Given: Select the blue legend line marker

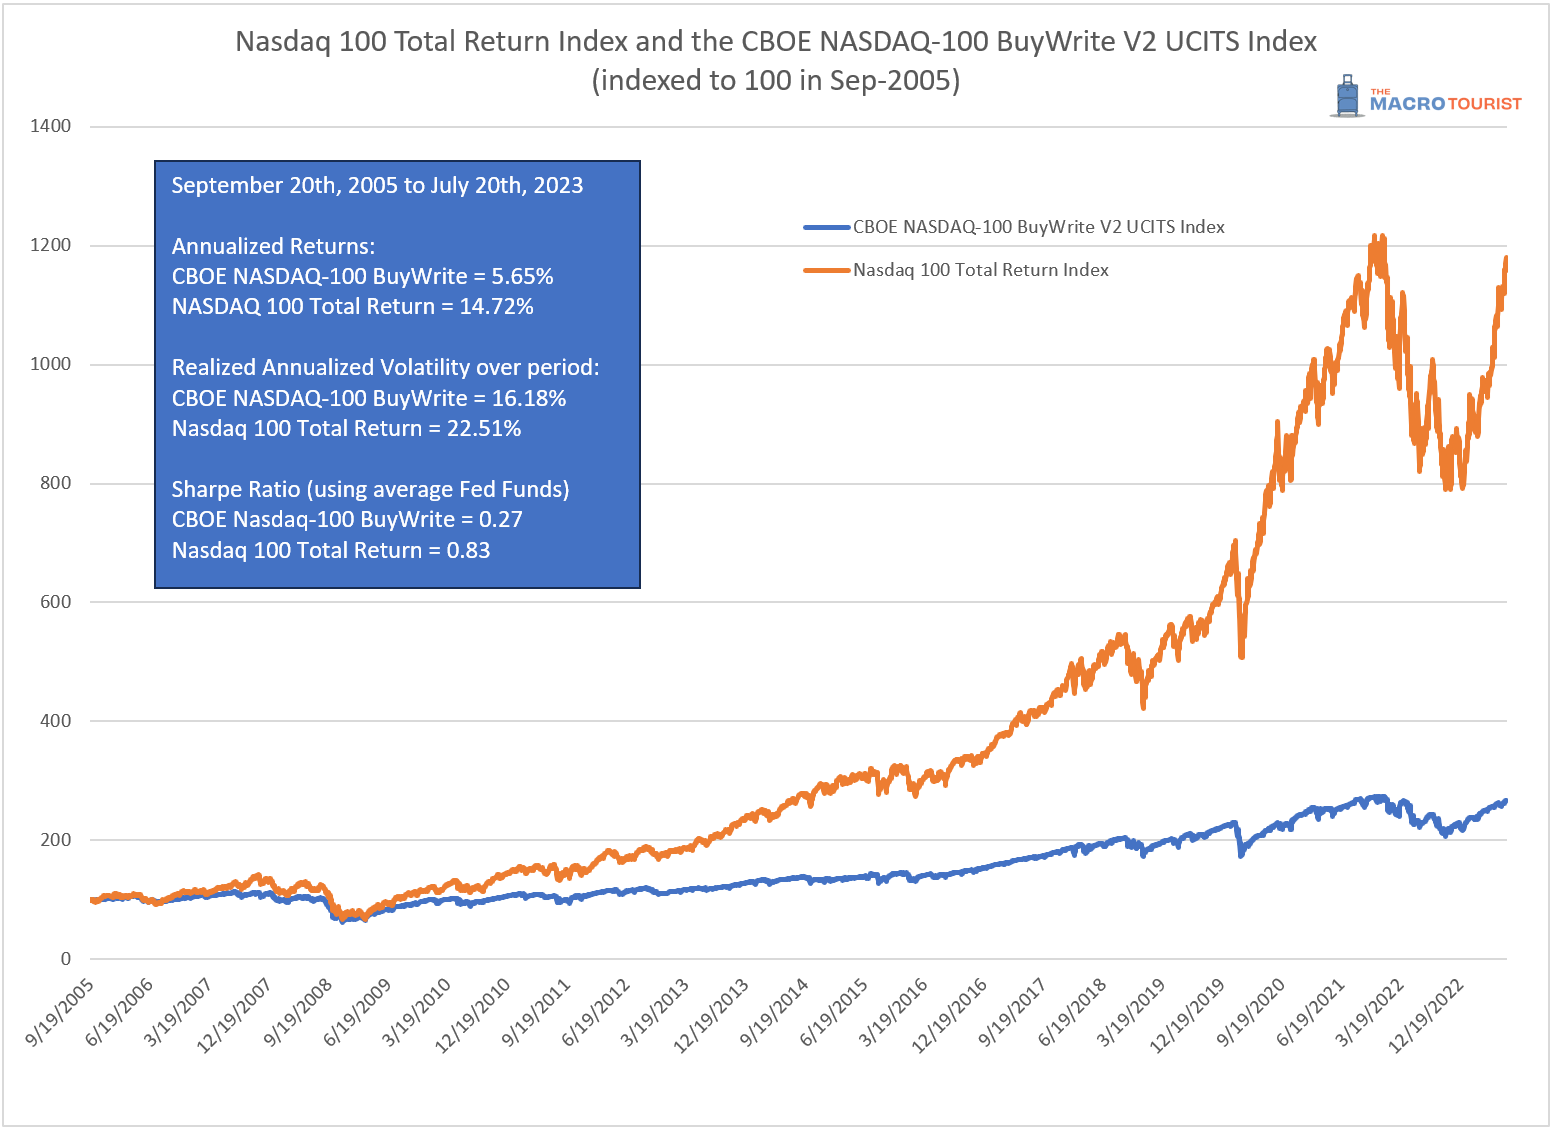Looking at the screenshot, I should [x=826, y=227].
